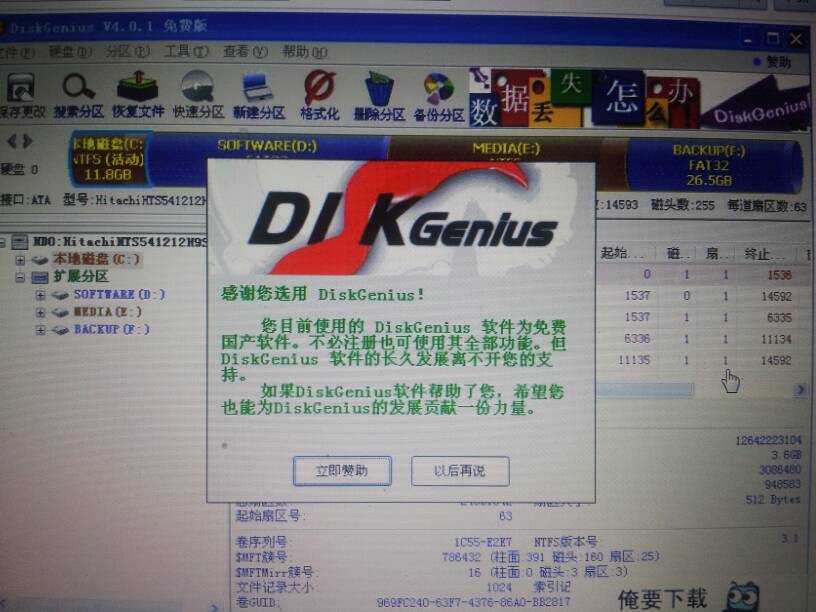Start the 快速分区 quick partition tool

pyautogui.click(x=198, y=95)
